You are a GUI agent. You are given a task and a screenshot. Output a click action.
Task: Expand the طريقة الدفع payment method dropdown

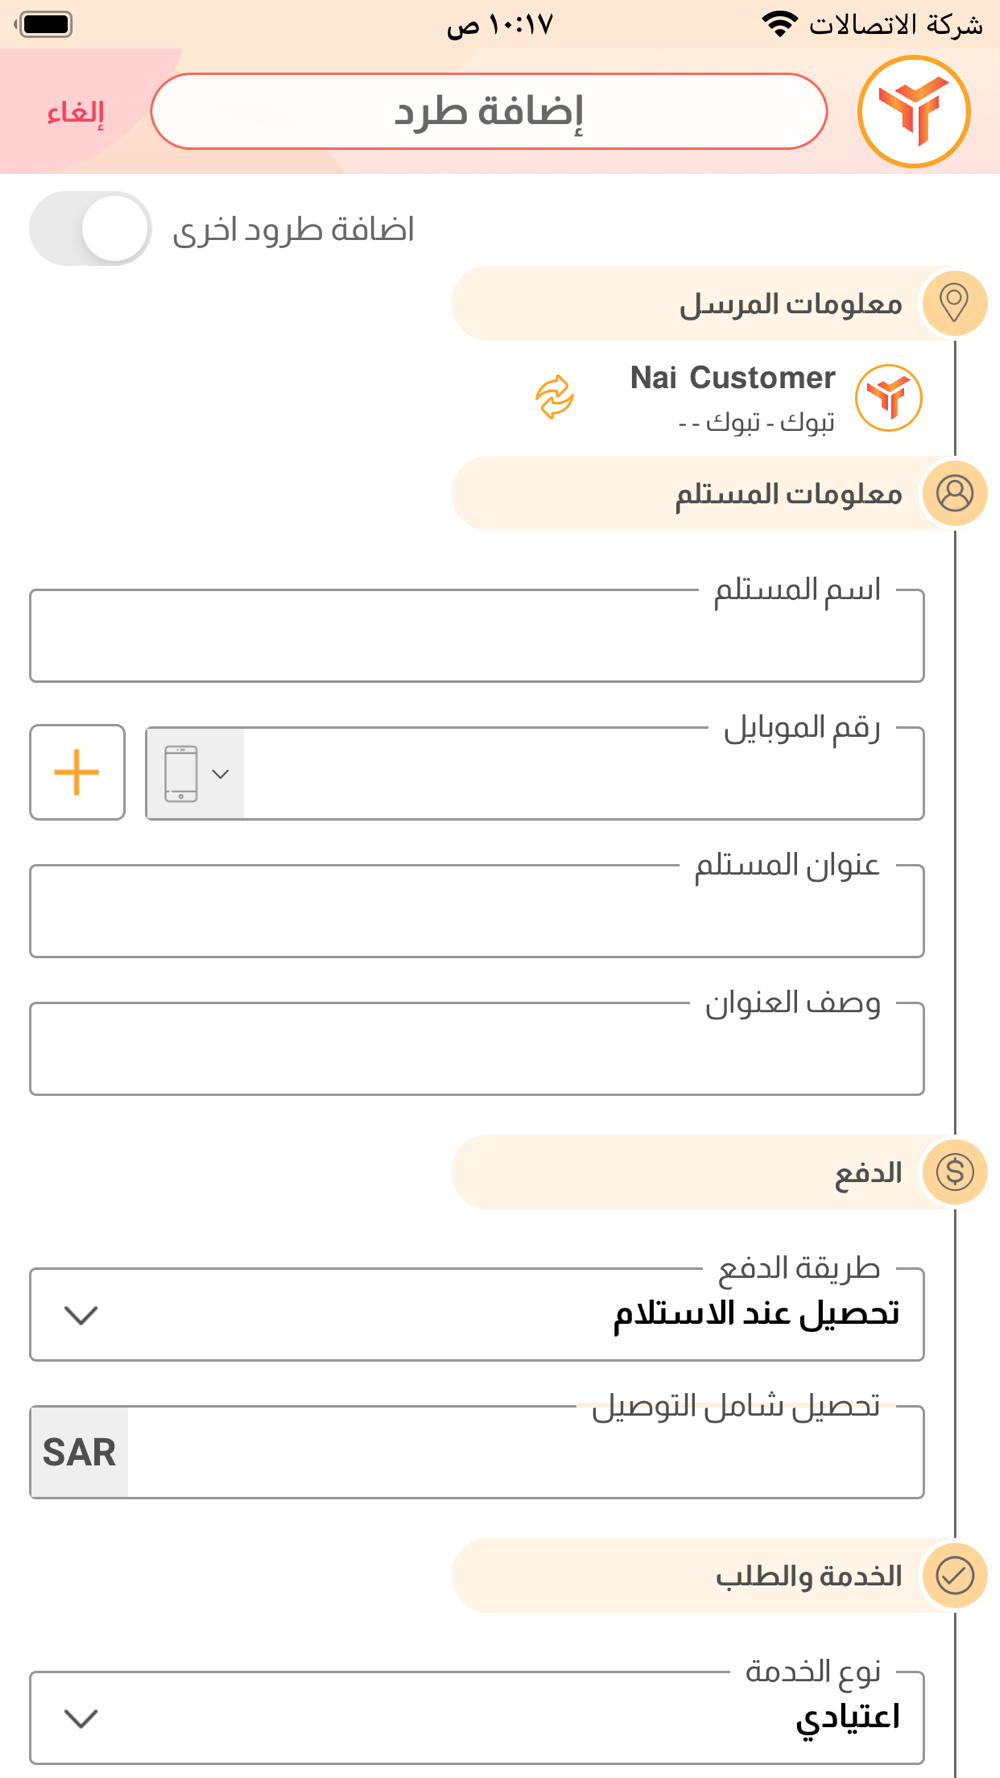click(x=477, y=1314)
